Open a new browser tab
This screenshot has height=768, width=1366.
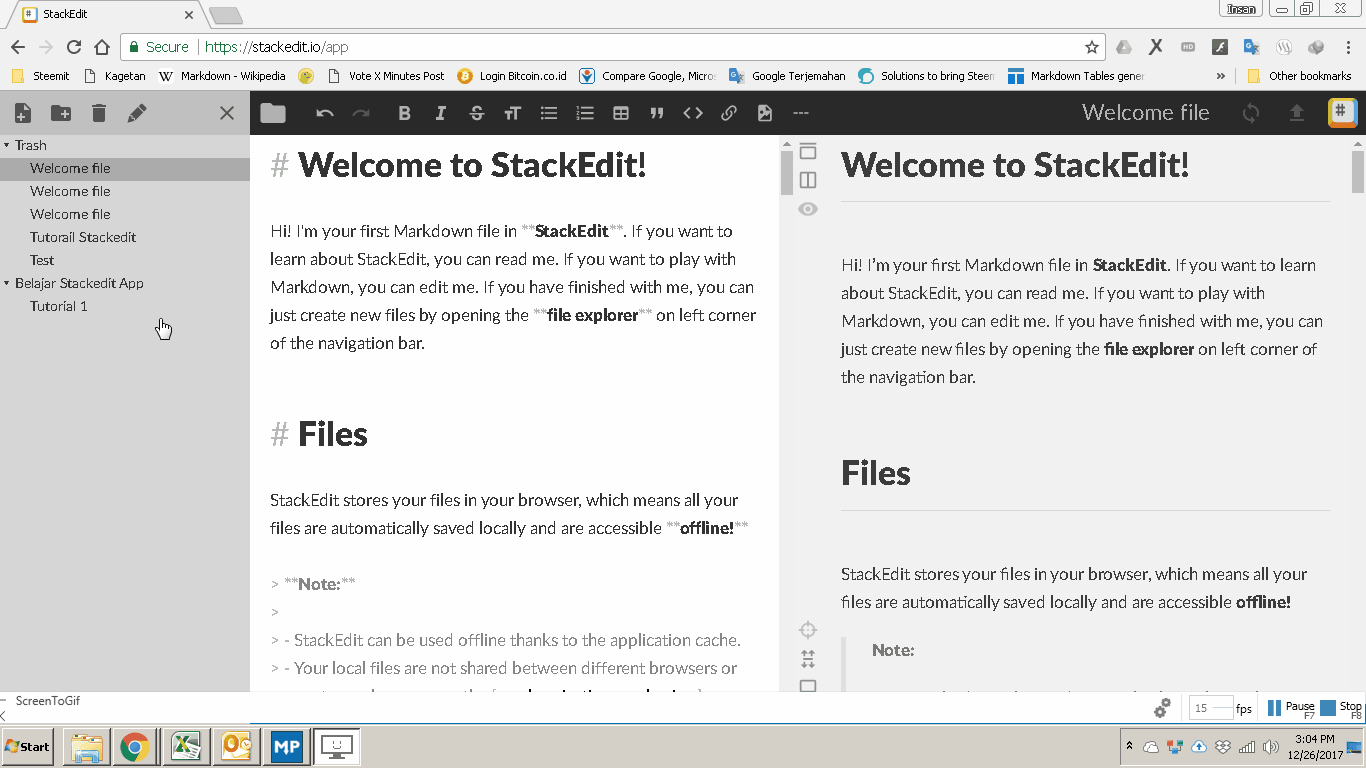[x=225, y=15]
